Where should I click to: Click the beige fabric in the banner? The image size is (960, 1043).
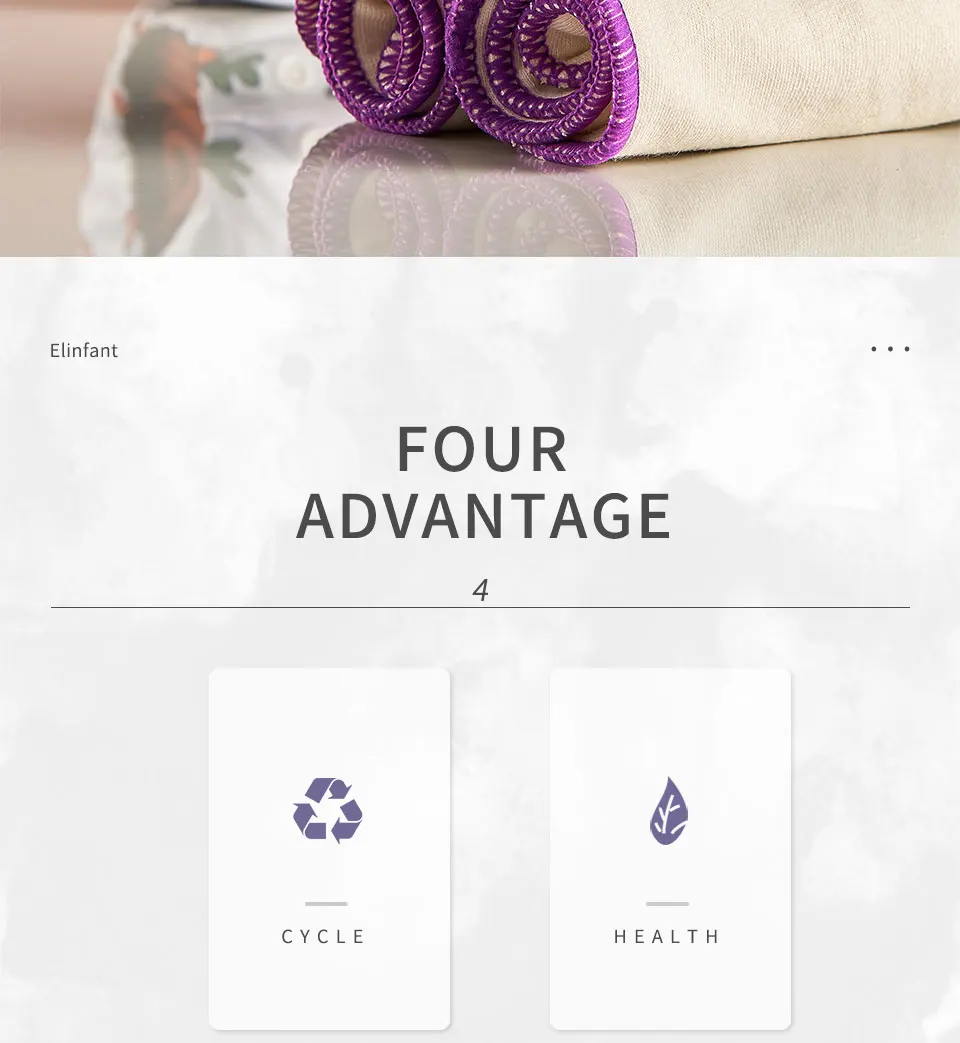tap(798, 67)
